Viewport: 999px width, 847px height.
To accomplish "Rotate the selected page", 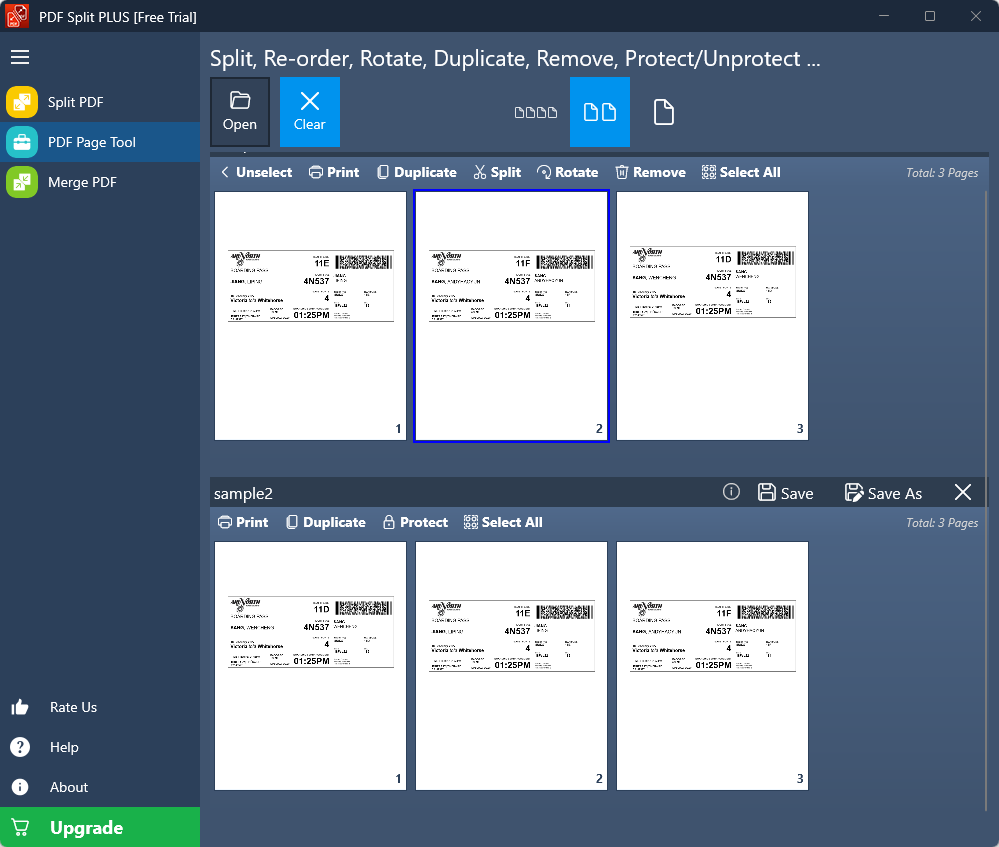I will (x=567, y=172).
